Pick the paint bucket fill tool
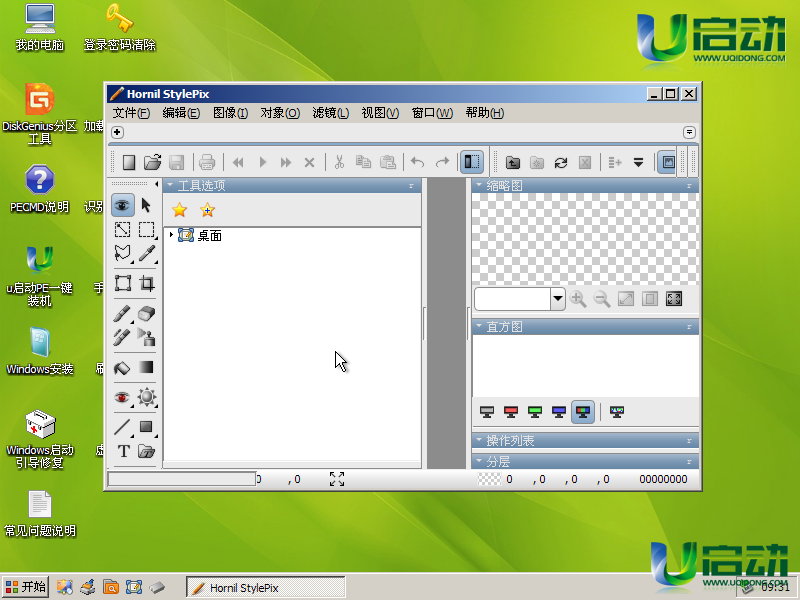Screen dimensions: 800x600 (122, 367)
